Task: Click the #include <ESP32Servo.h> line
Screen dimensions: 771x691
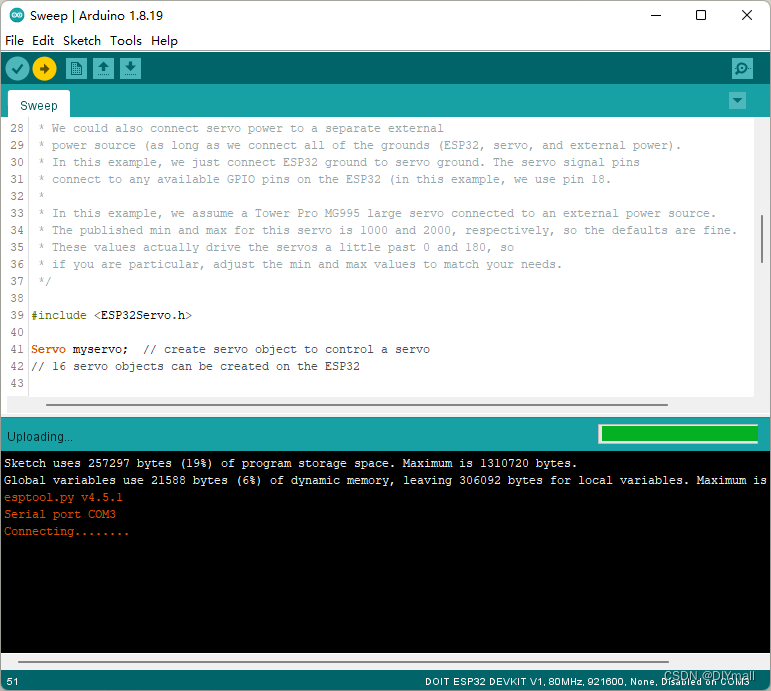Action: pos(112,315)
